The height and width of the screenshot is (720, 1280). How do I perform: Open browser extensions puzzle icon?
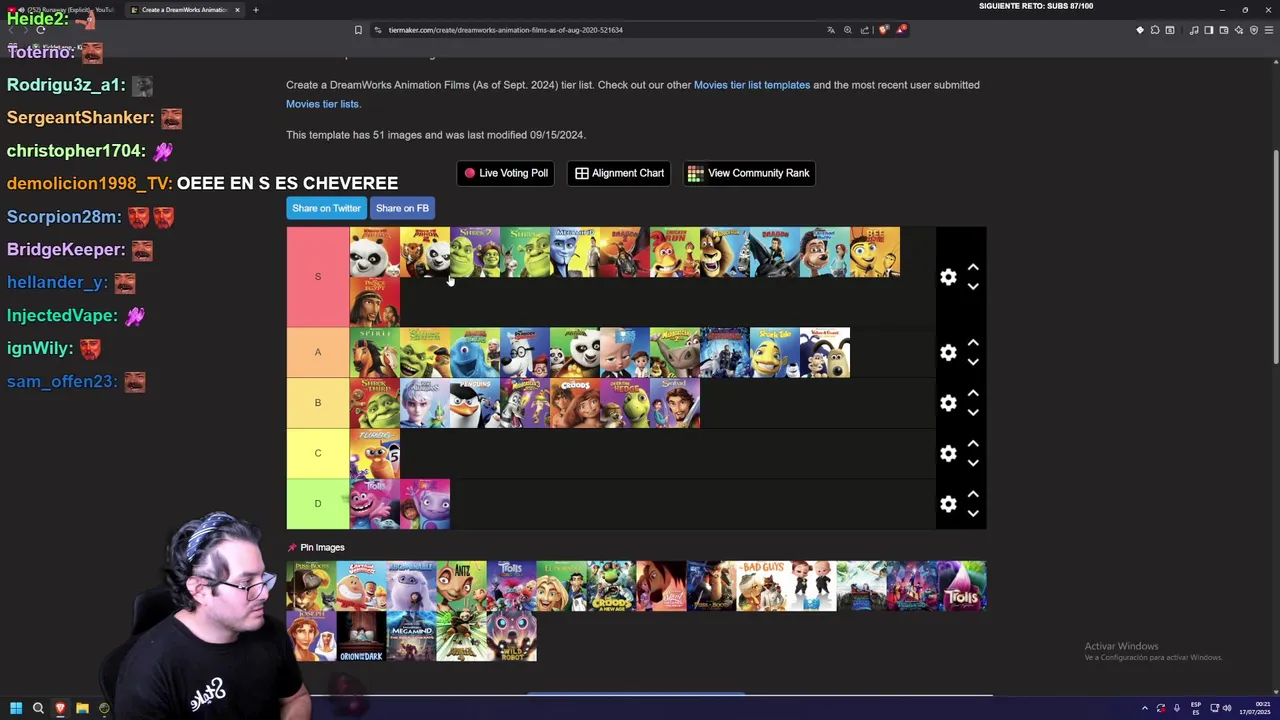tap(1155, 30)
